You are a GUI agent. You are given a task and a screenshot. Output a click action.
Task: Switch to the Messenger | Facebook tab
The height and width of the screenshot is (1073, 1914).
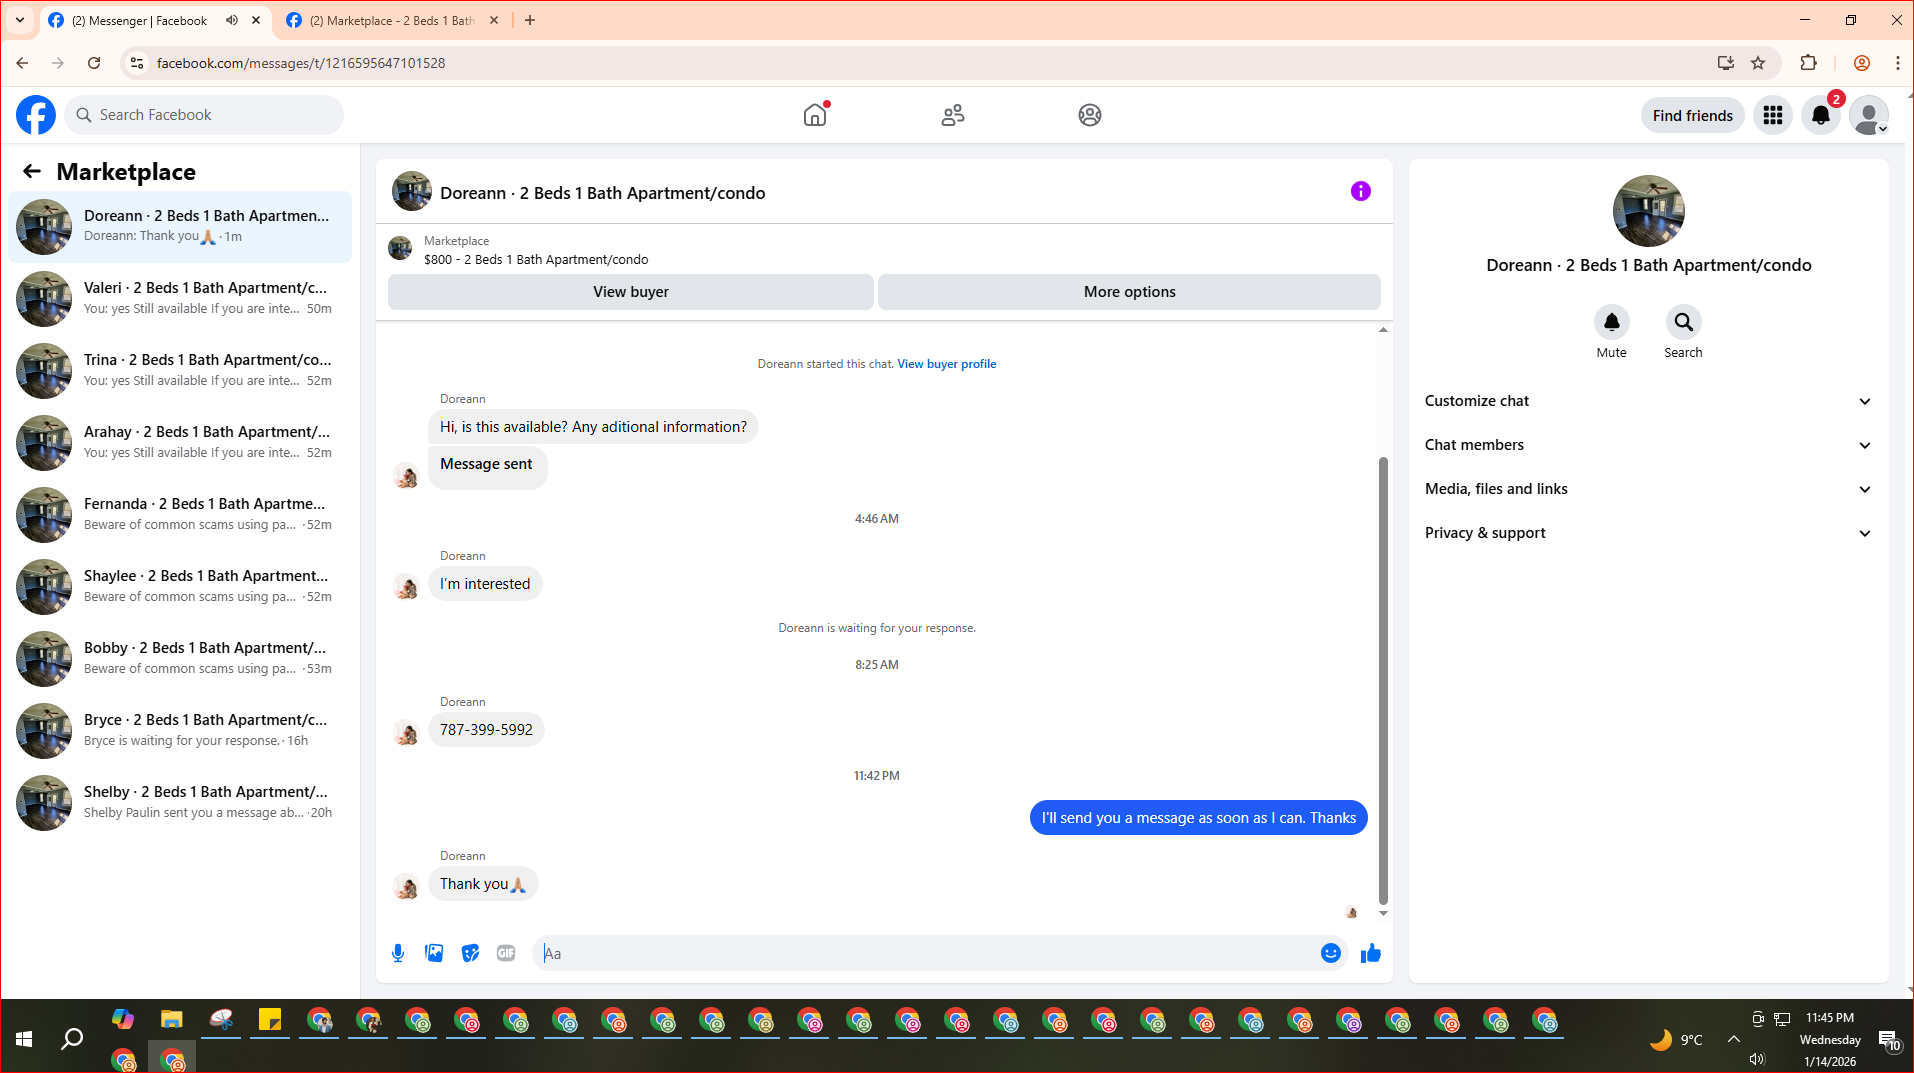(x=139, y=20)
